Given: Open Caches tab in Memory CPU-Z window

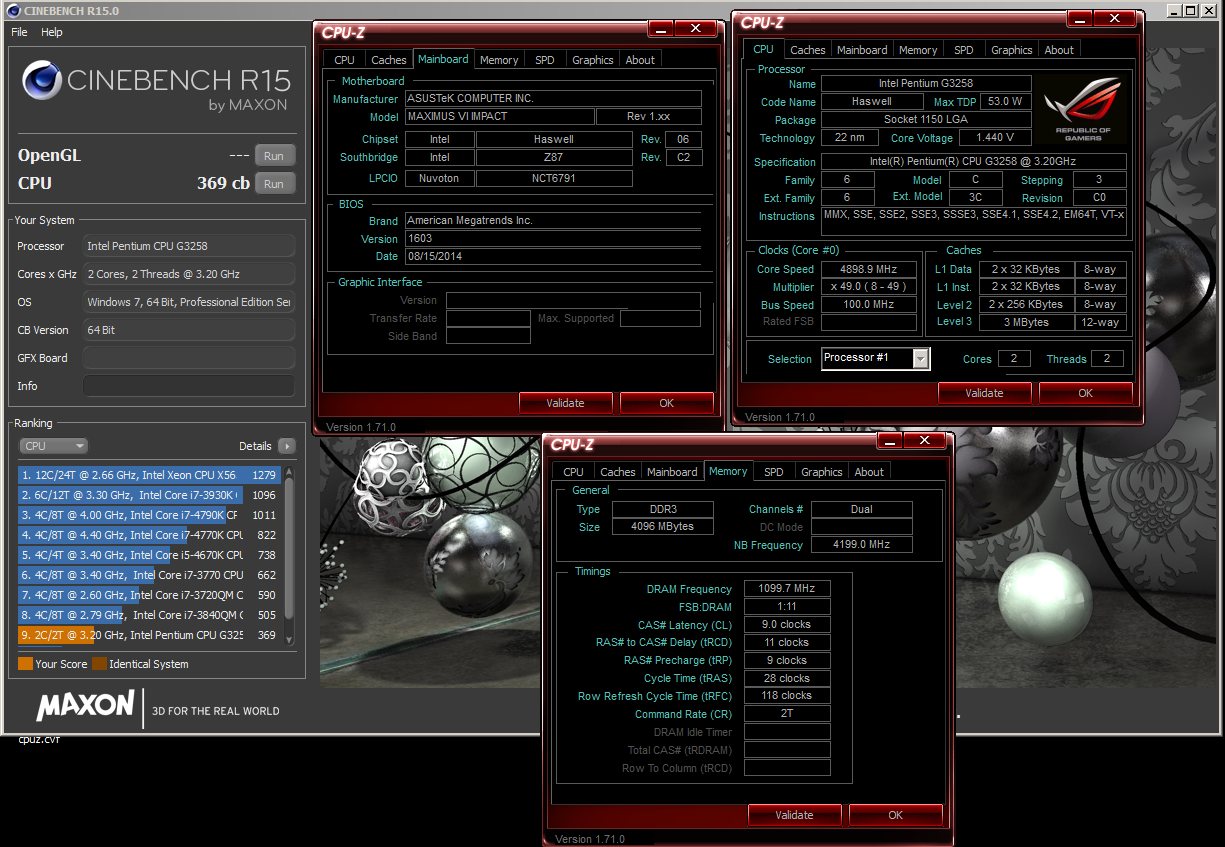Looking at the screenshot, I should pos(617,472).
